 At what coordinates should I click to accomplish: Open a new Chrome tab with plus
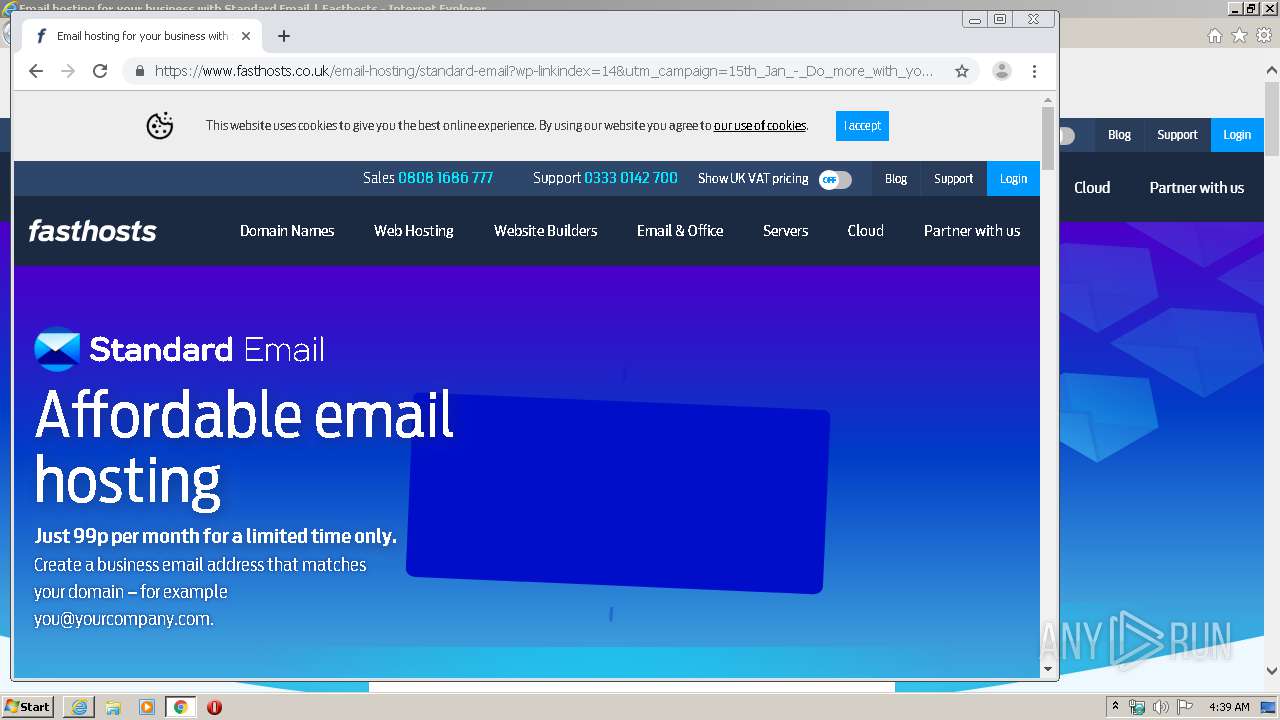point(284,36)
